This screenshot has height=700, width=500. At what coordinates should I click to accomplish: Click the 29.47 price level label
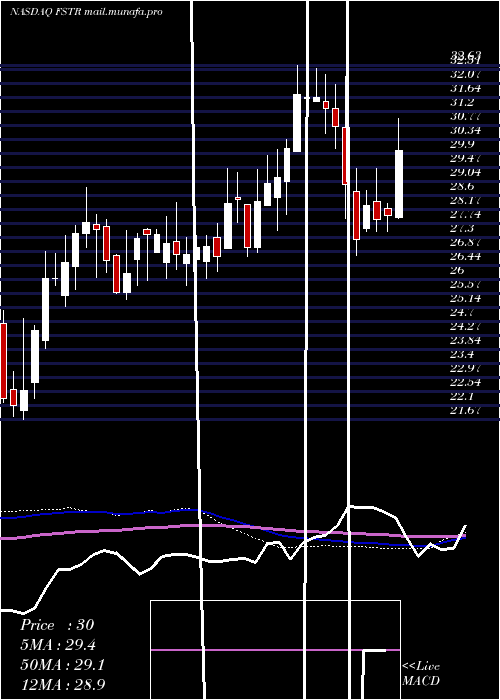465,158
